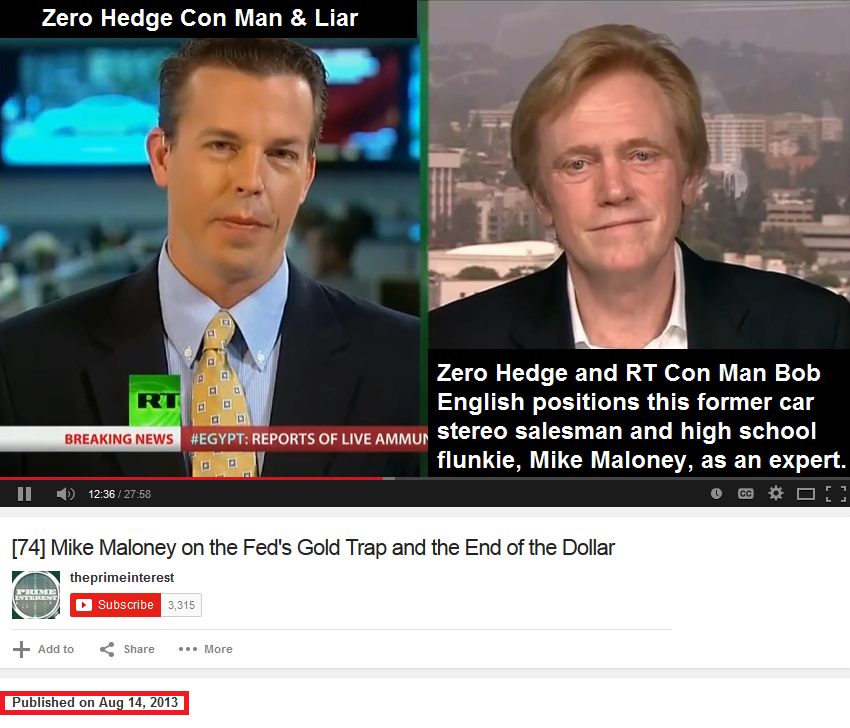Screen dimensions: 850x728
Task: Subscribe to theprimeinterest channel
Action: click(115, 605)
